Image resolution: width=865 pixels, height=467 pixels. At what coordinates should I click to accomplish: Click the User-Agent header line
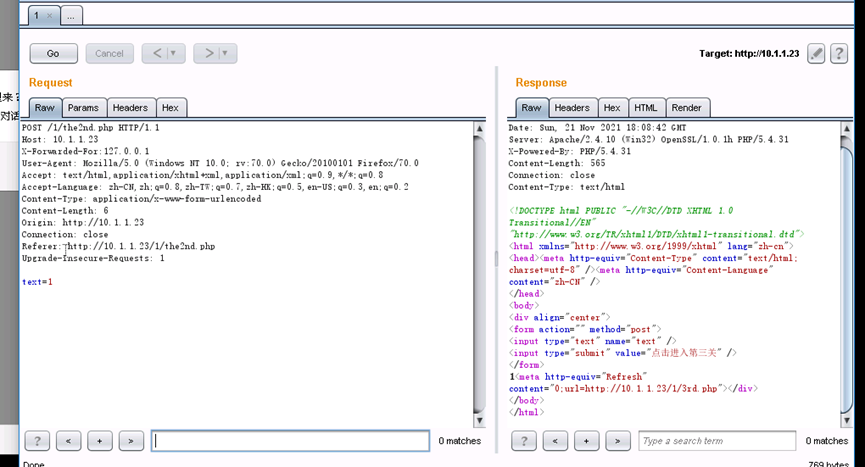coord(220,163)
